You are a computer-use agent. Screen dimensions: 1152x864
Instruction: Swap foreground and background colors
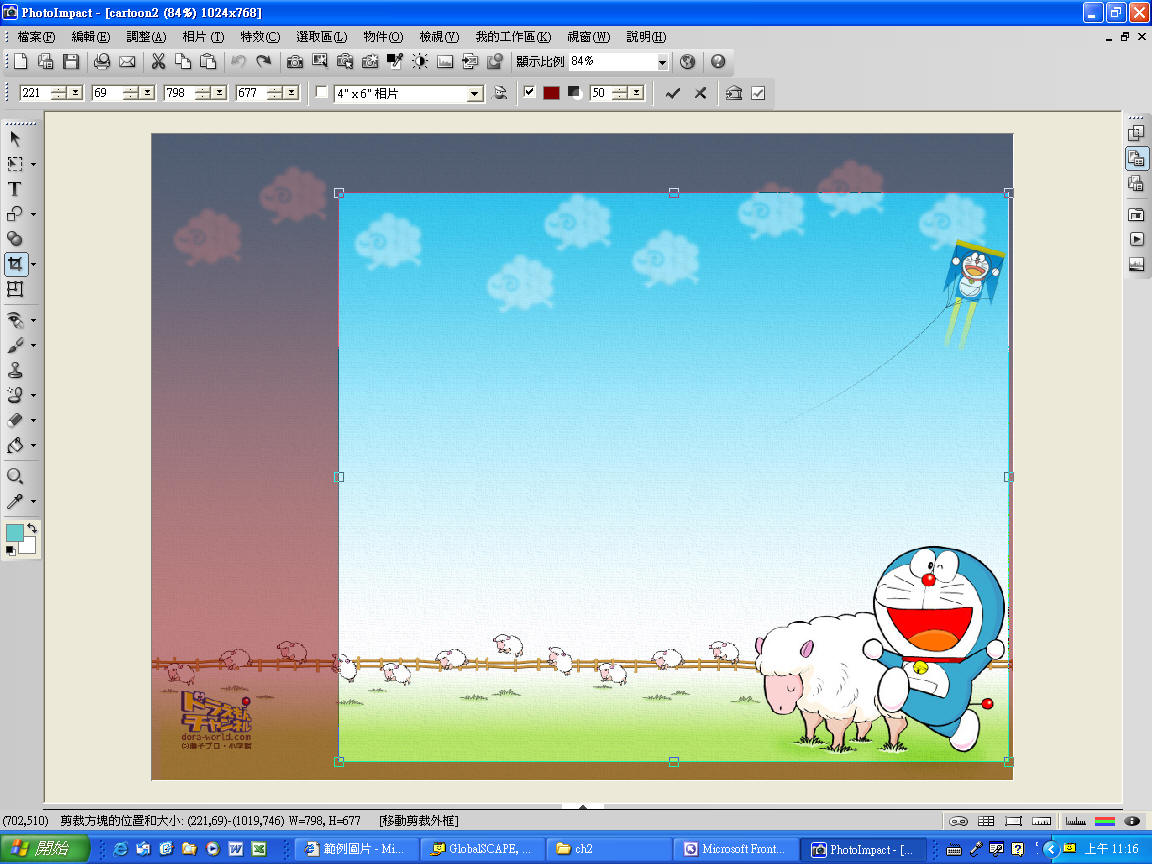click(x=32, y=528)
